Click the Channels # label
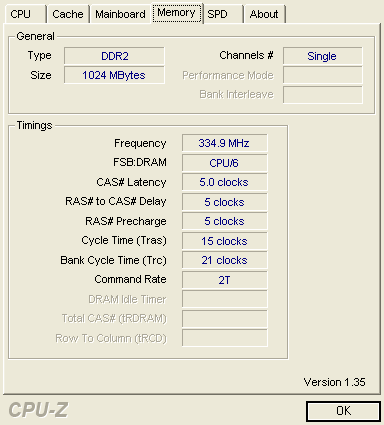 pos(246,55)
